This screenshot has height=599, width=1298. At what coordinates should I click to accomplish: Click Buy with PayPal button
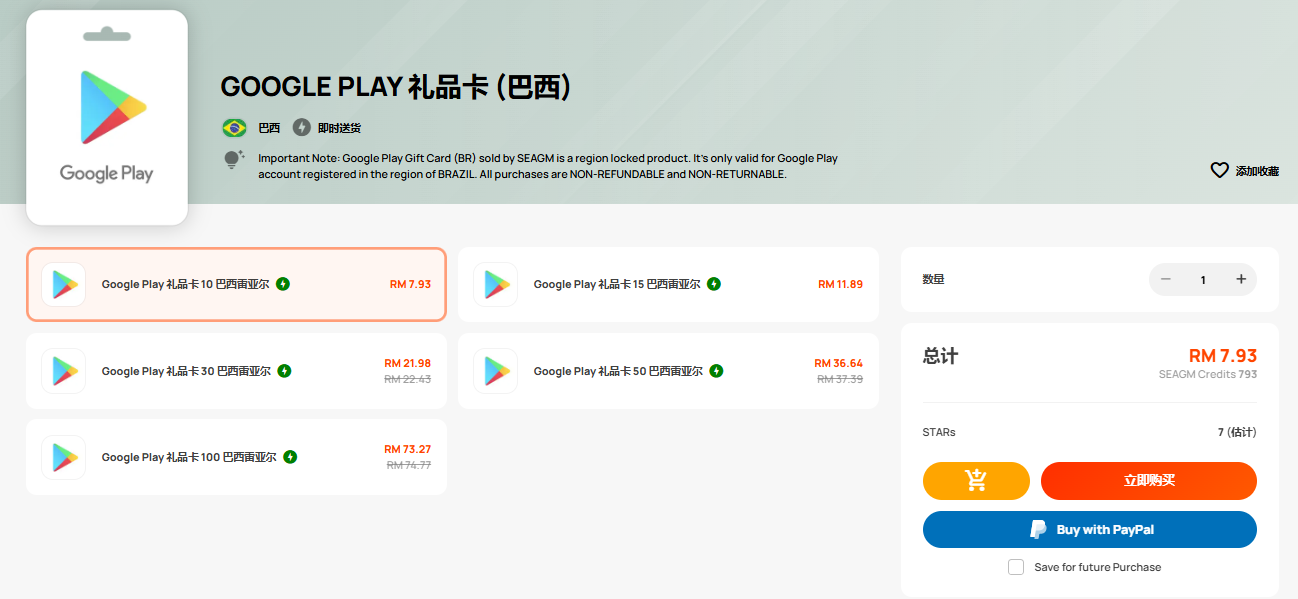pos(1090,530)
